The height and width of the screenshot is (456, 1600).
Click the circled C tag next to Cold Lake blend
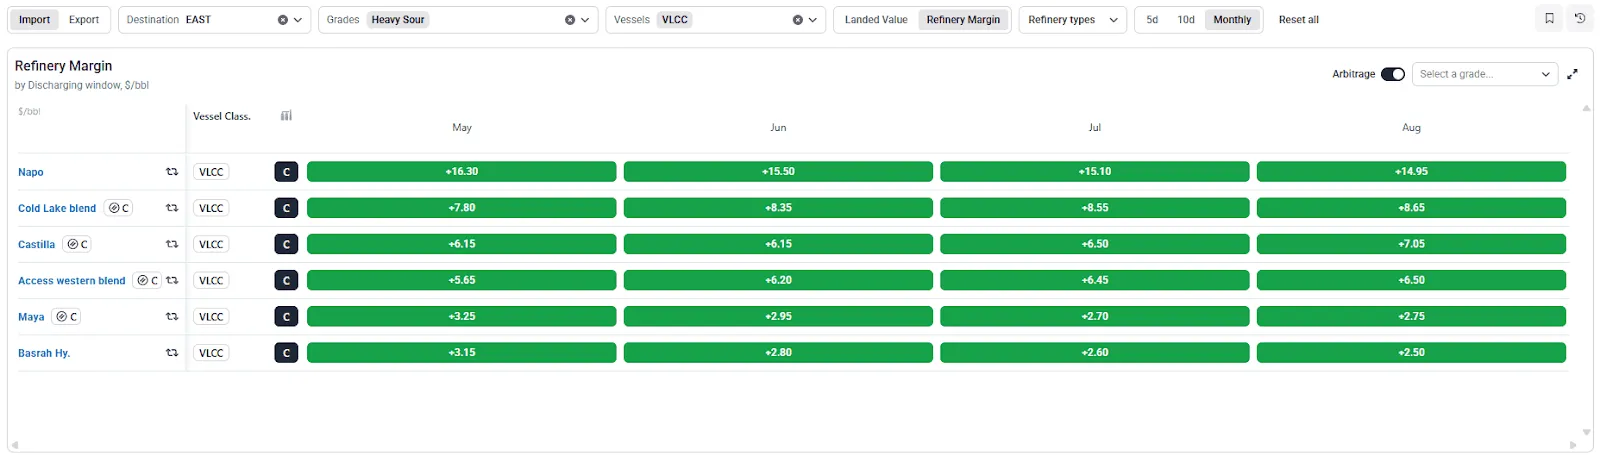click(119, 208)
